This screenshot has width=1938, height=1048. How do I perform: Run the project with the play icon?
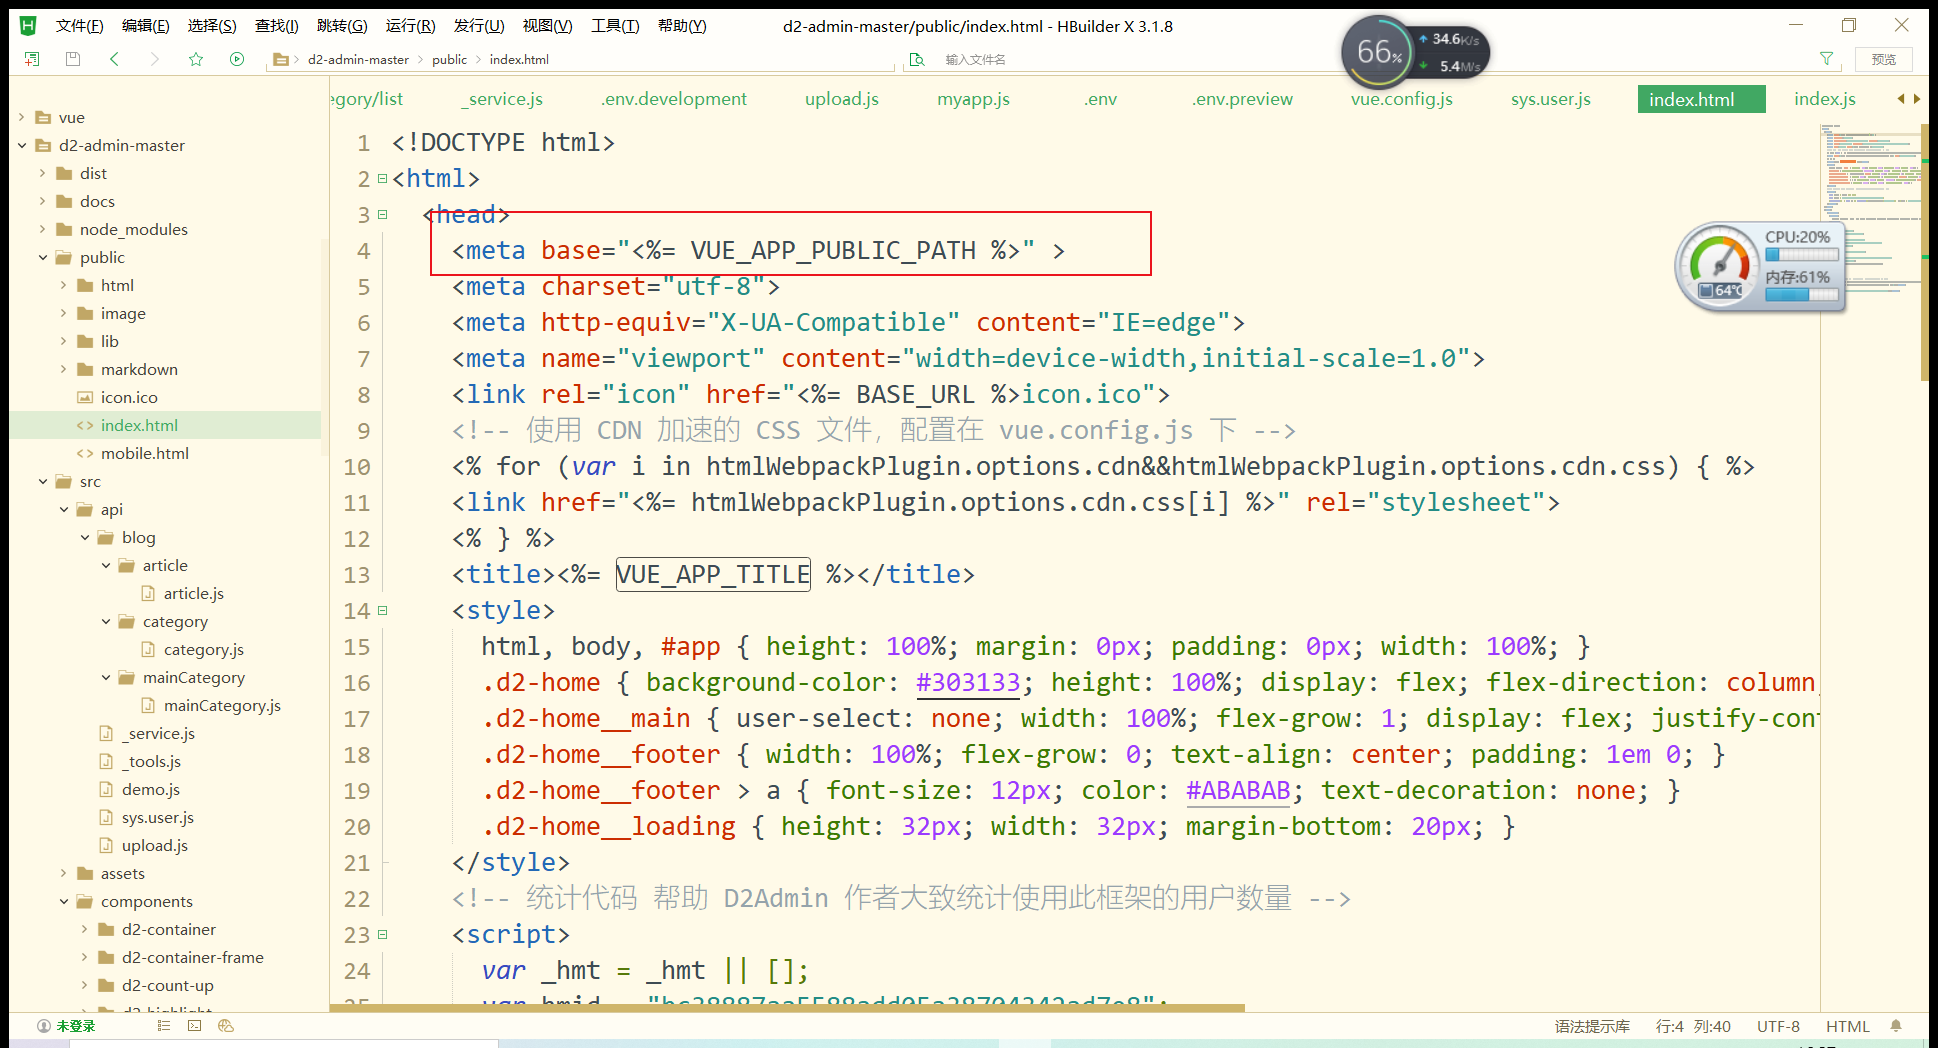(237, 59)
